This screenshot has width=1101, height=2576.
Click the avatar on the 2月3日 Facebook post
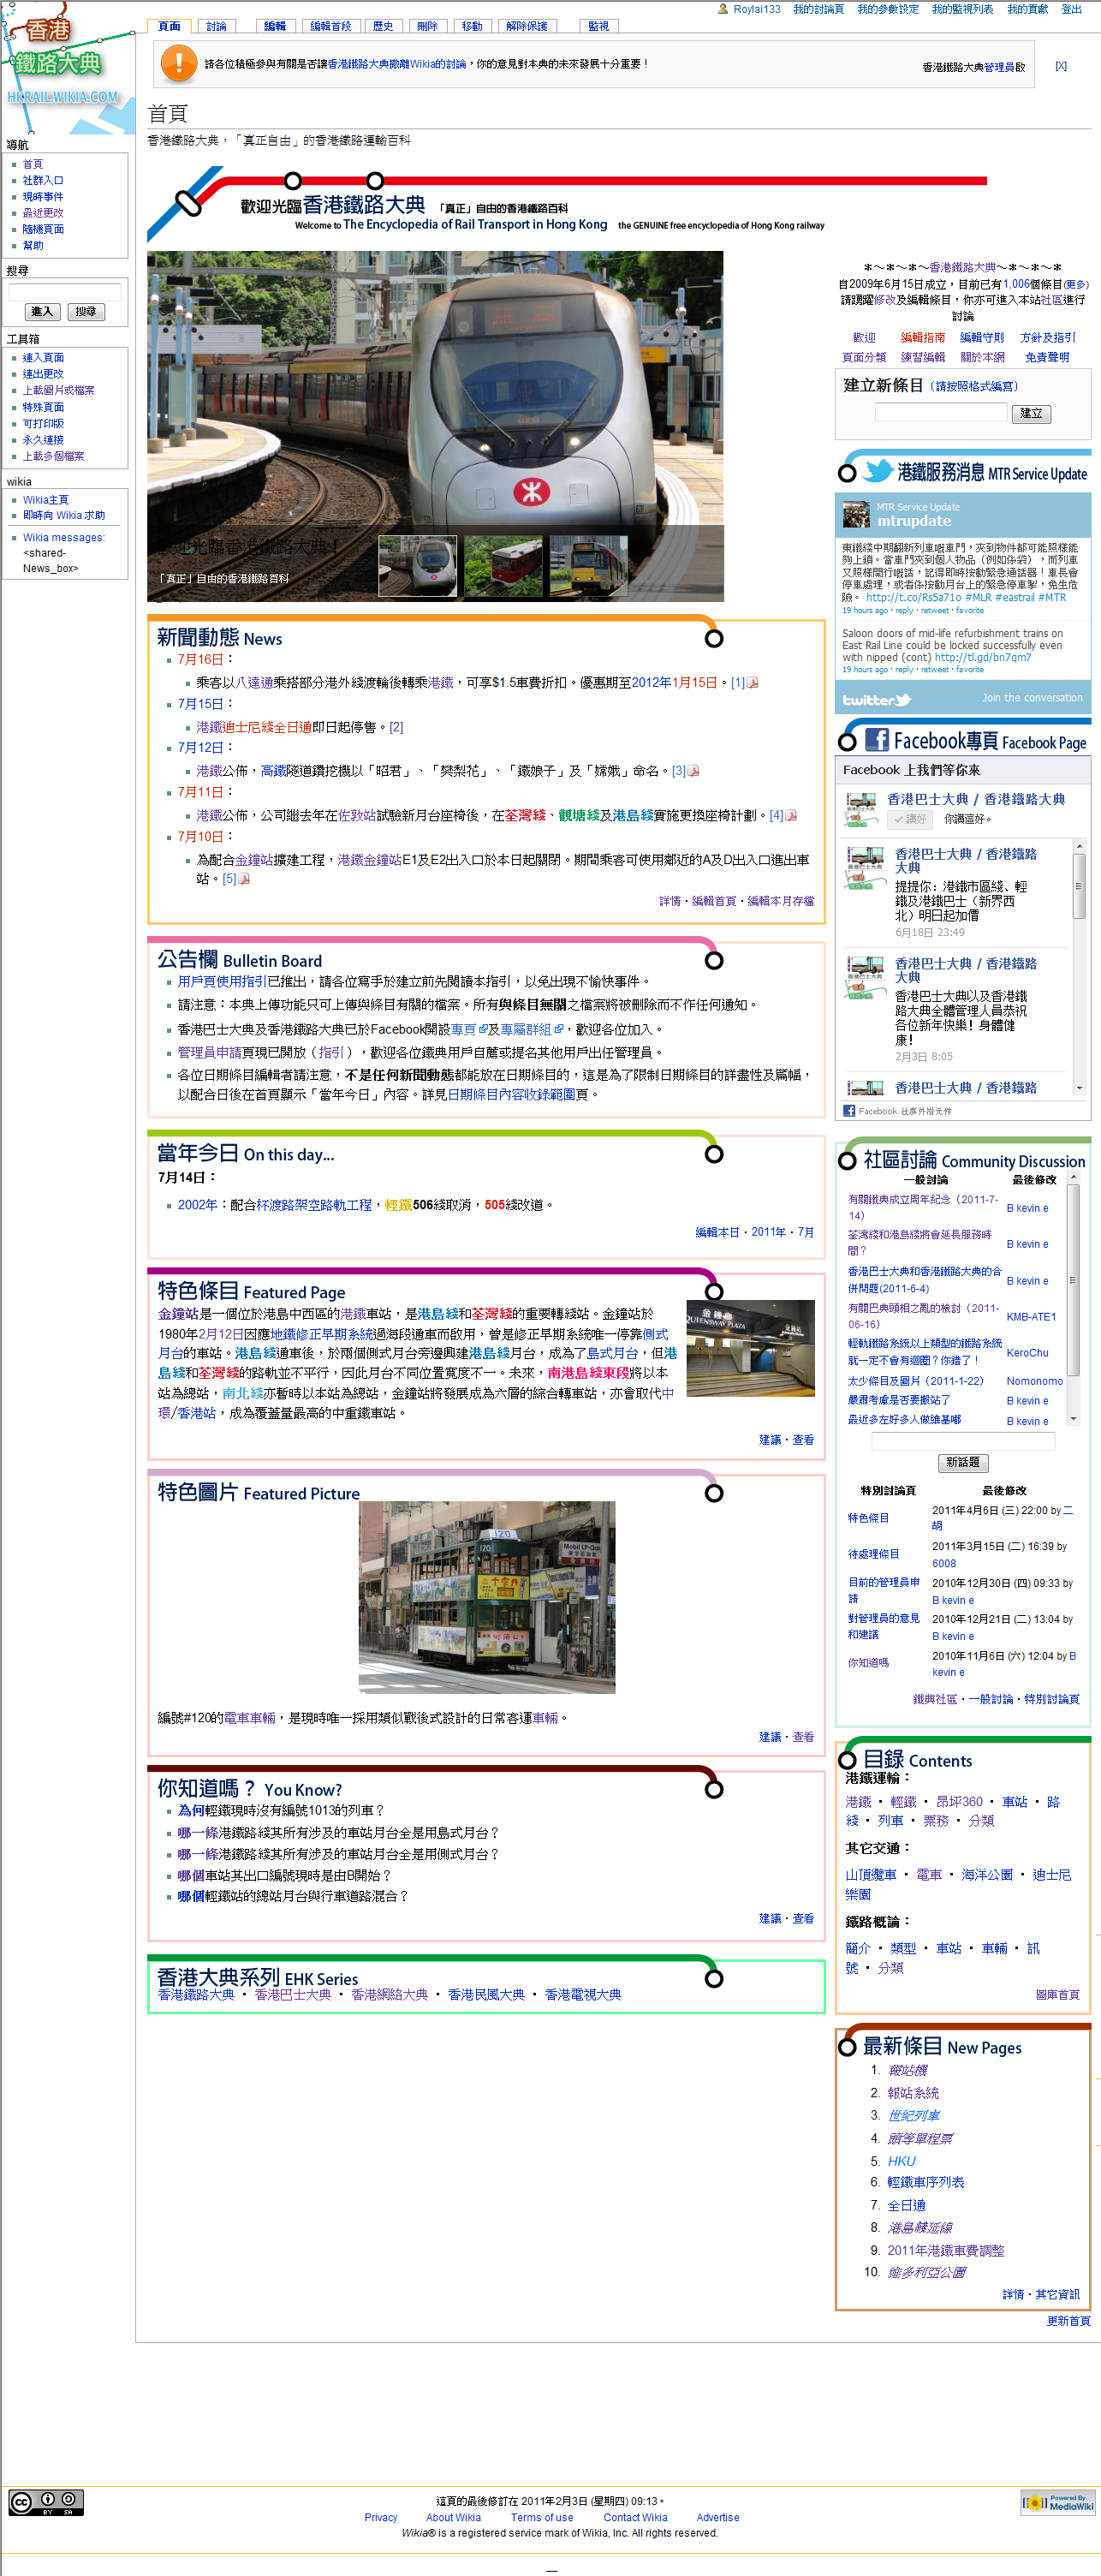pos(866,977)
